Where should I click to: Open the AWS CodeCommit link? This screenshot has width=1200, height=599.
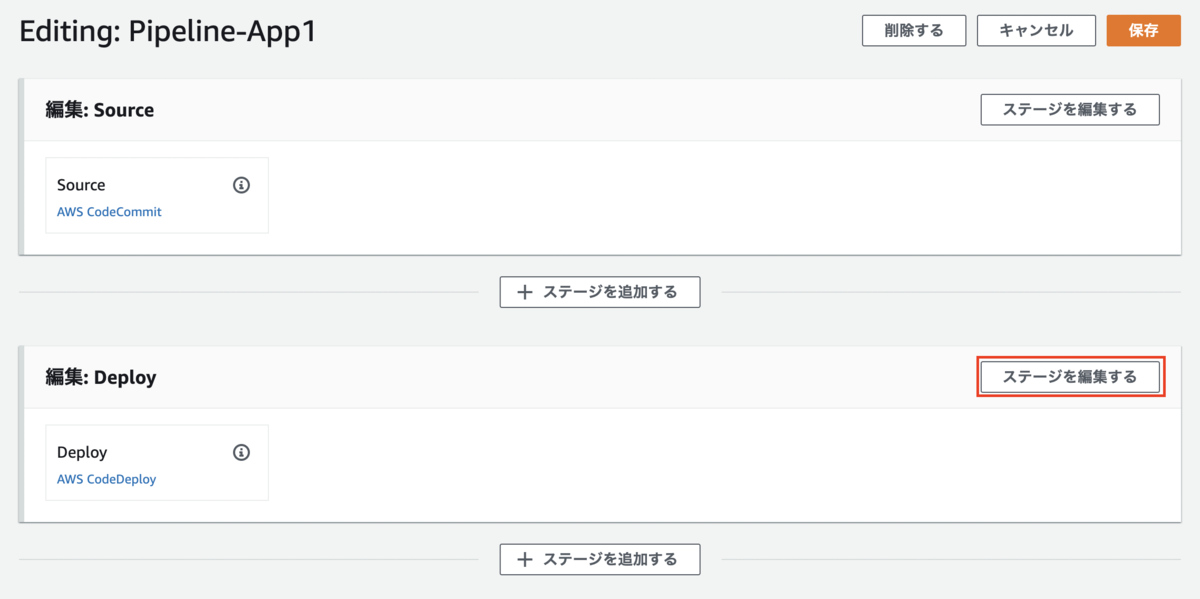point(109,212)
